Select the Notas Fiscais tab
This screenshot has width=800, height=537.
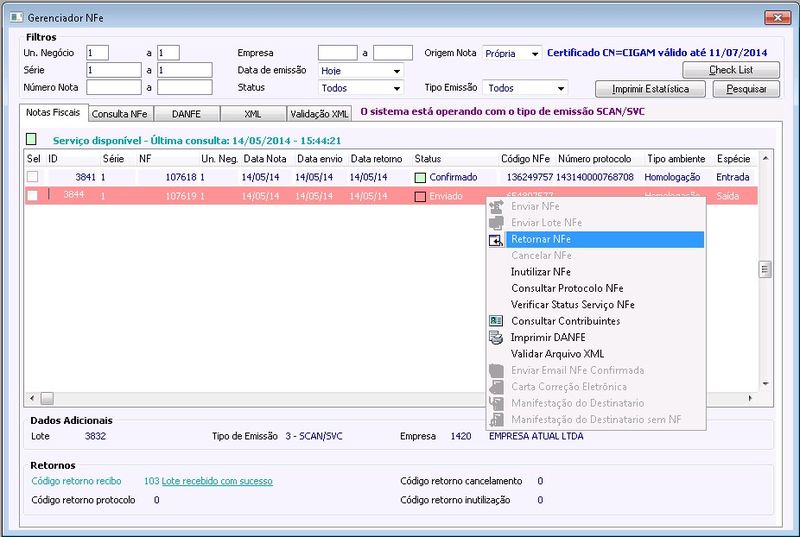(x=53, y=113)
